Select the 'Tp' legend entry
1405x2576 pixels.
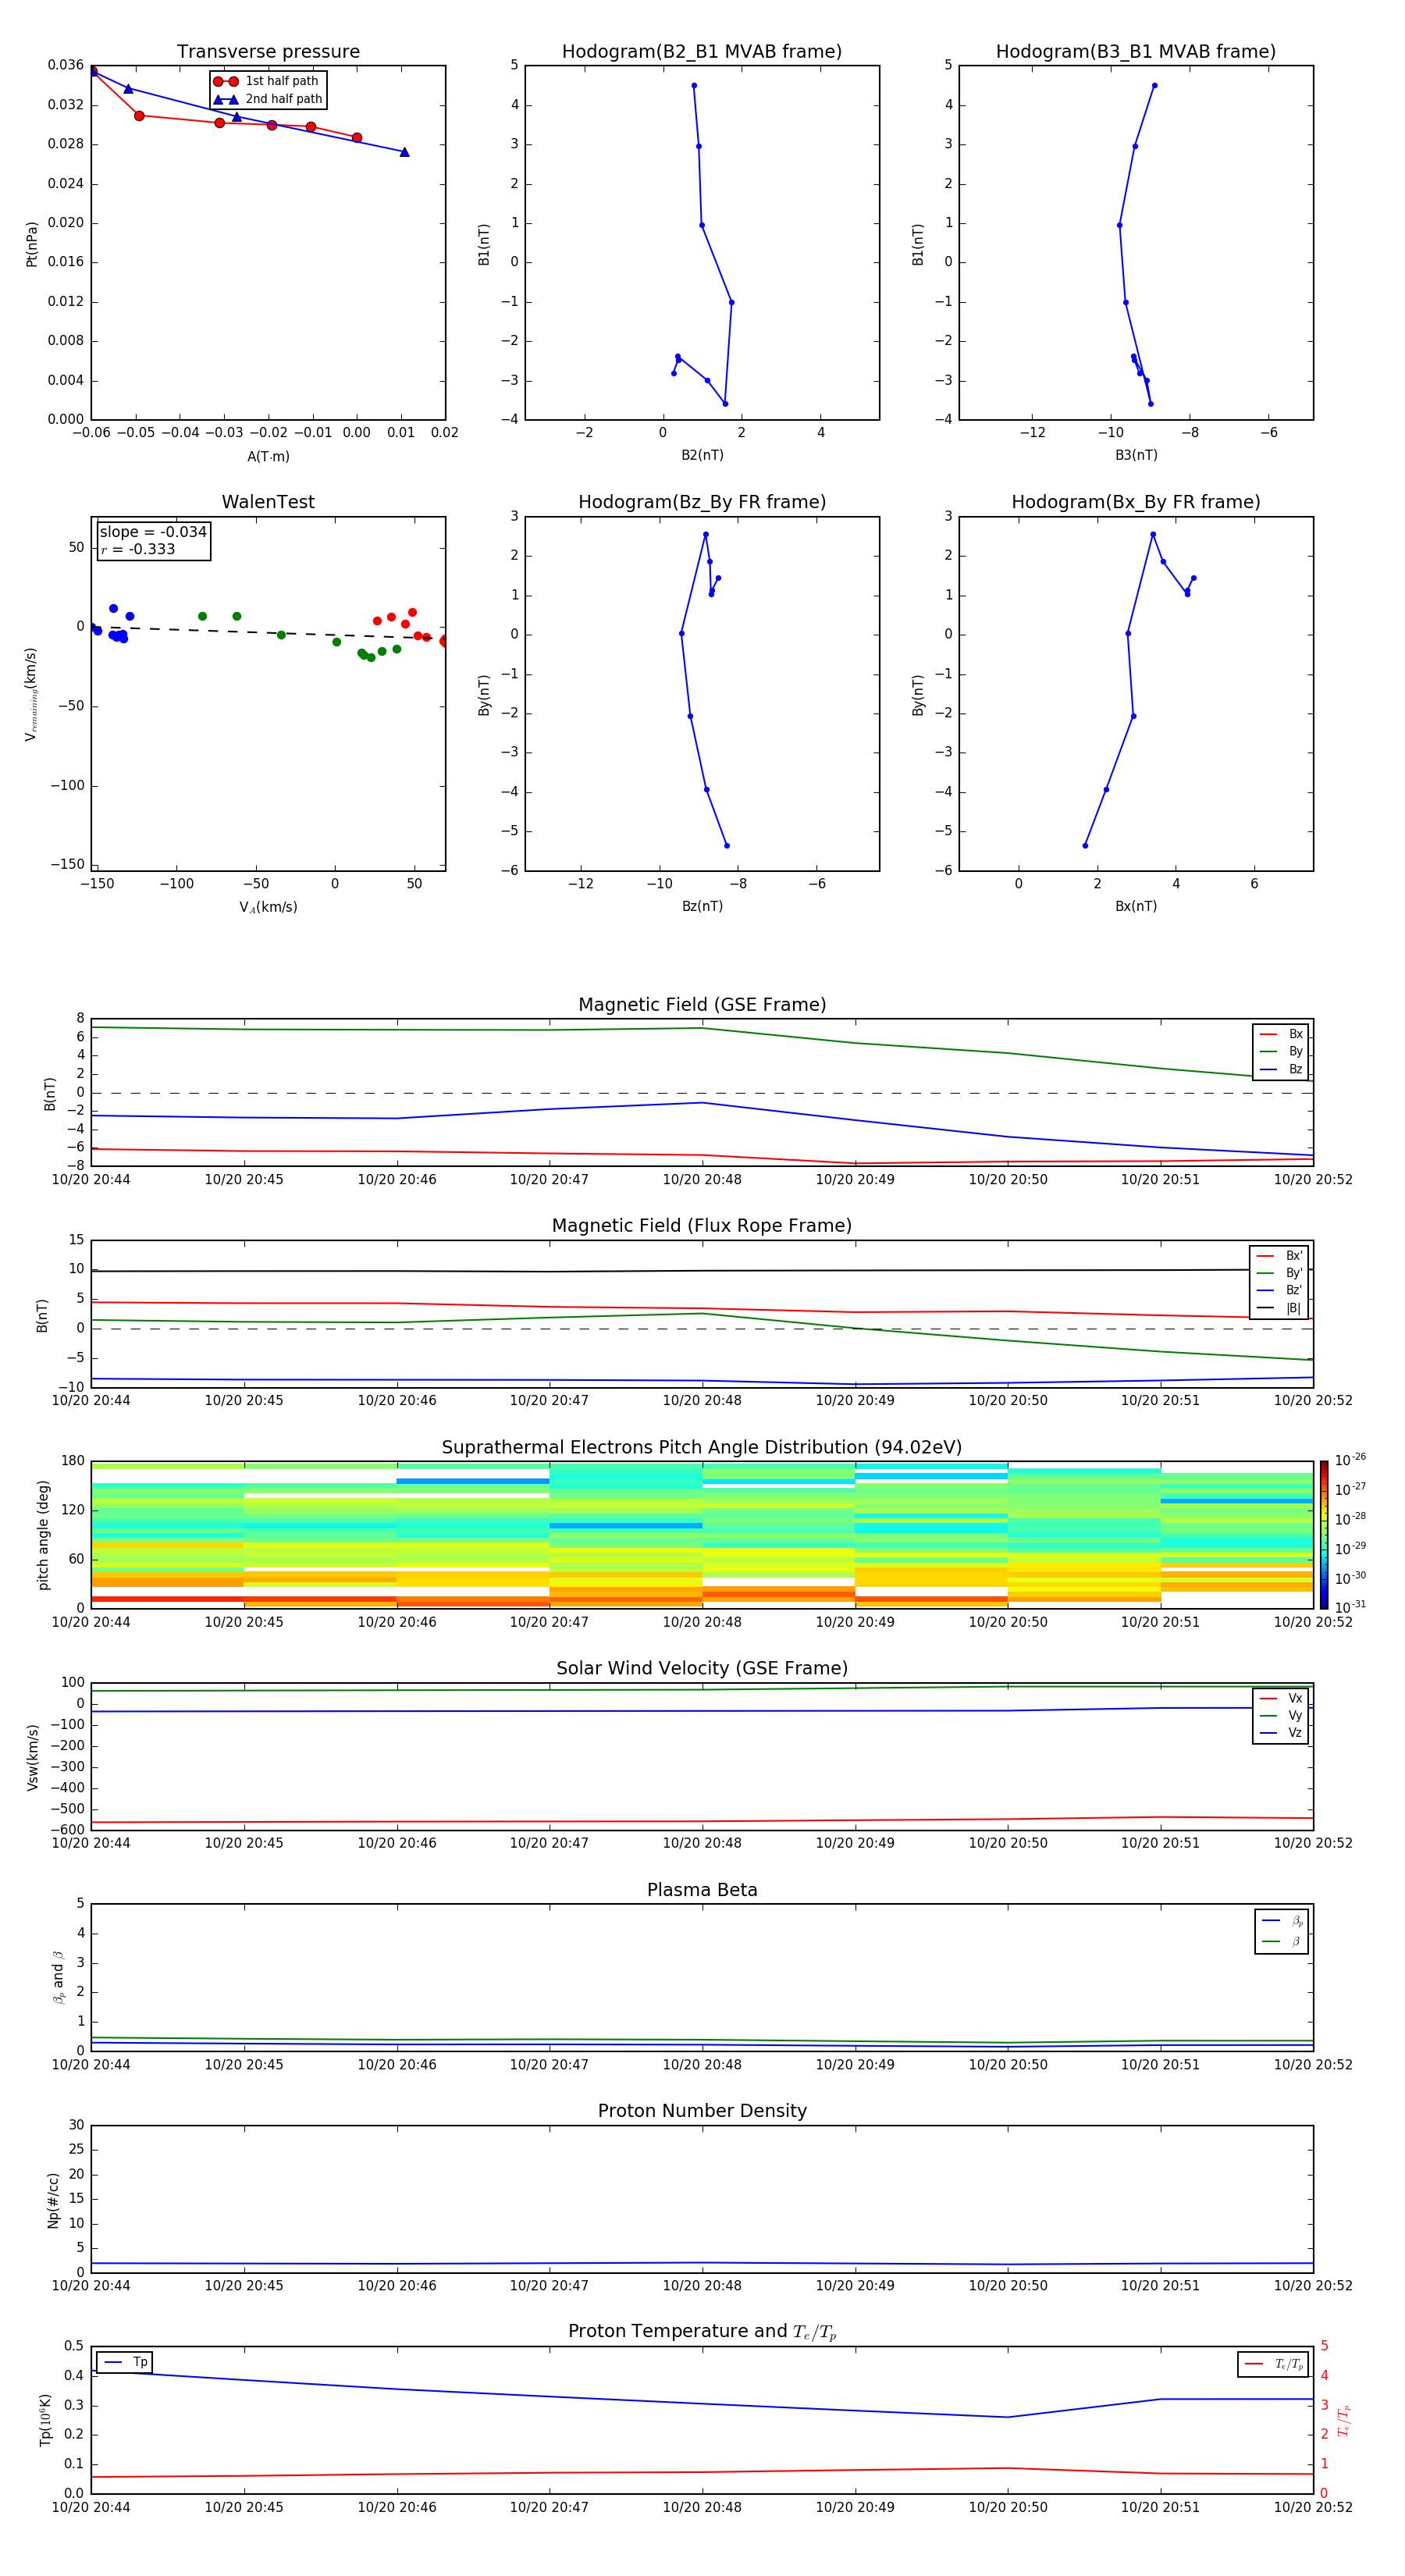coord(126,2362)
